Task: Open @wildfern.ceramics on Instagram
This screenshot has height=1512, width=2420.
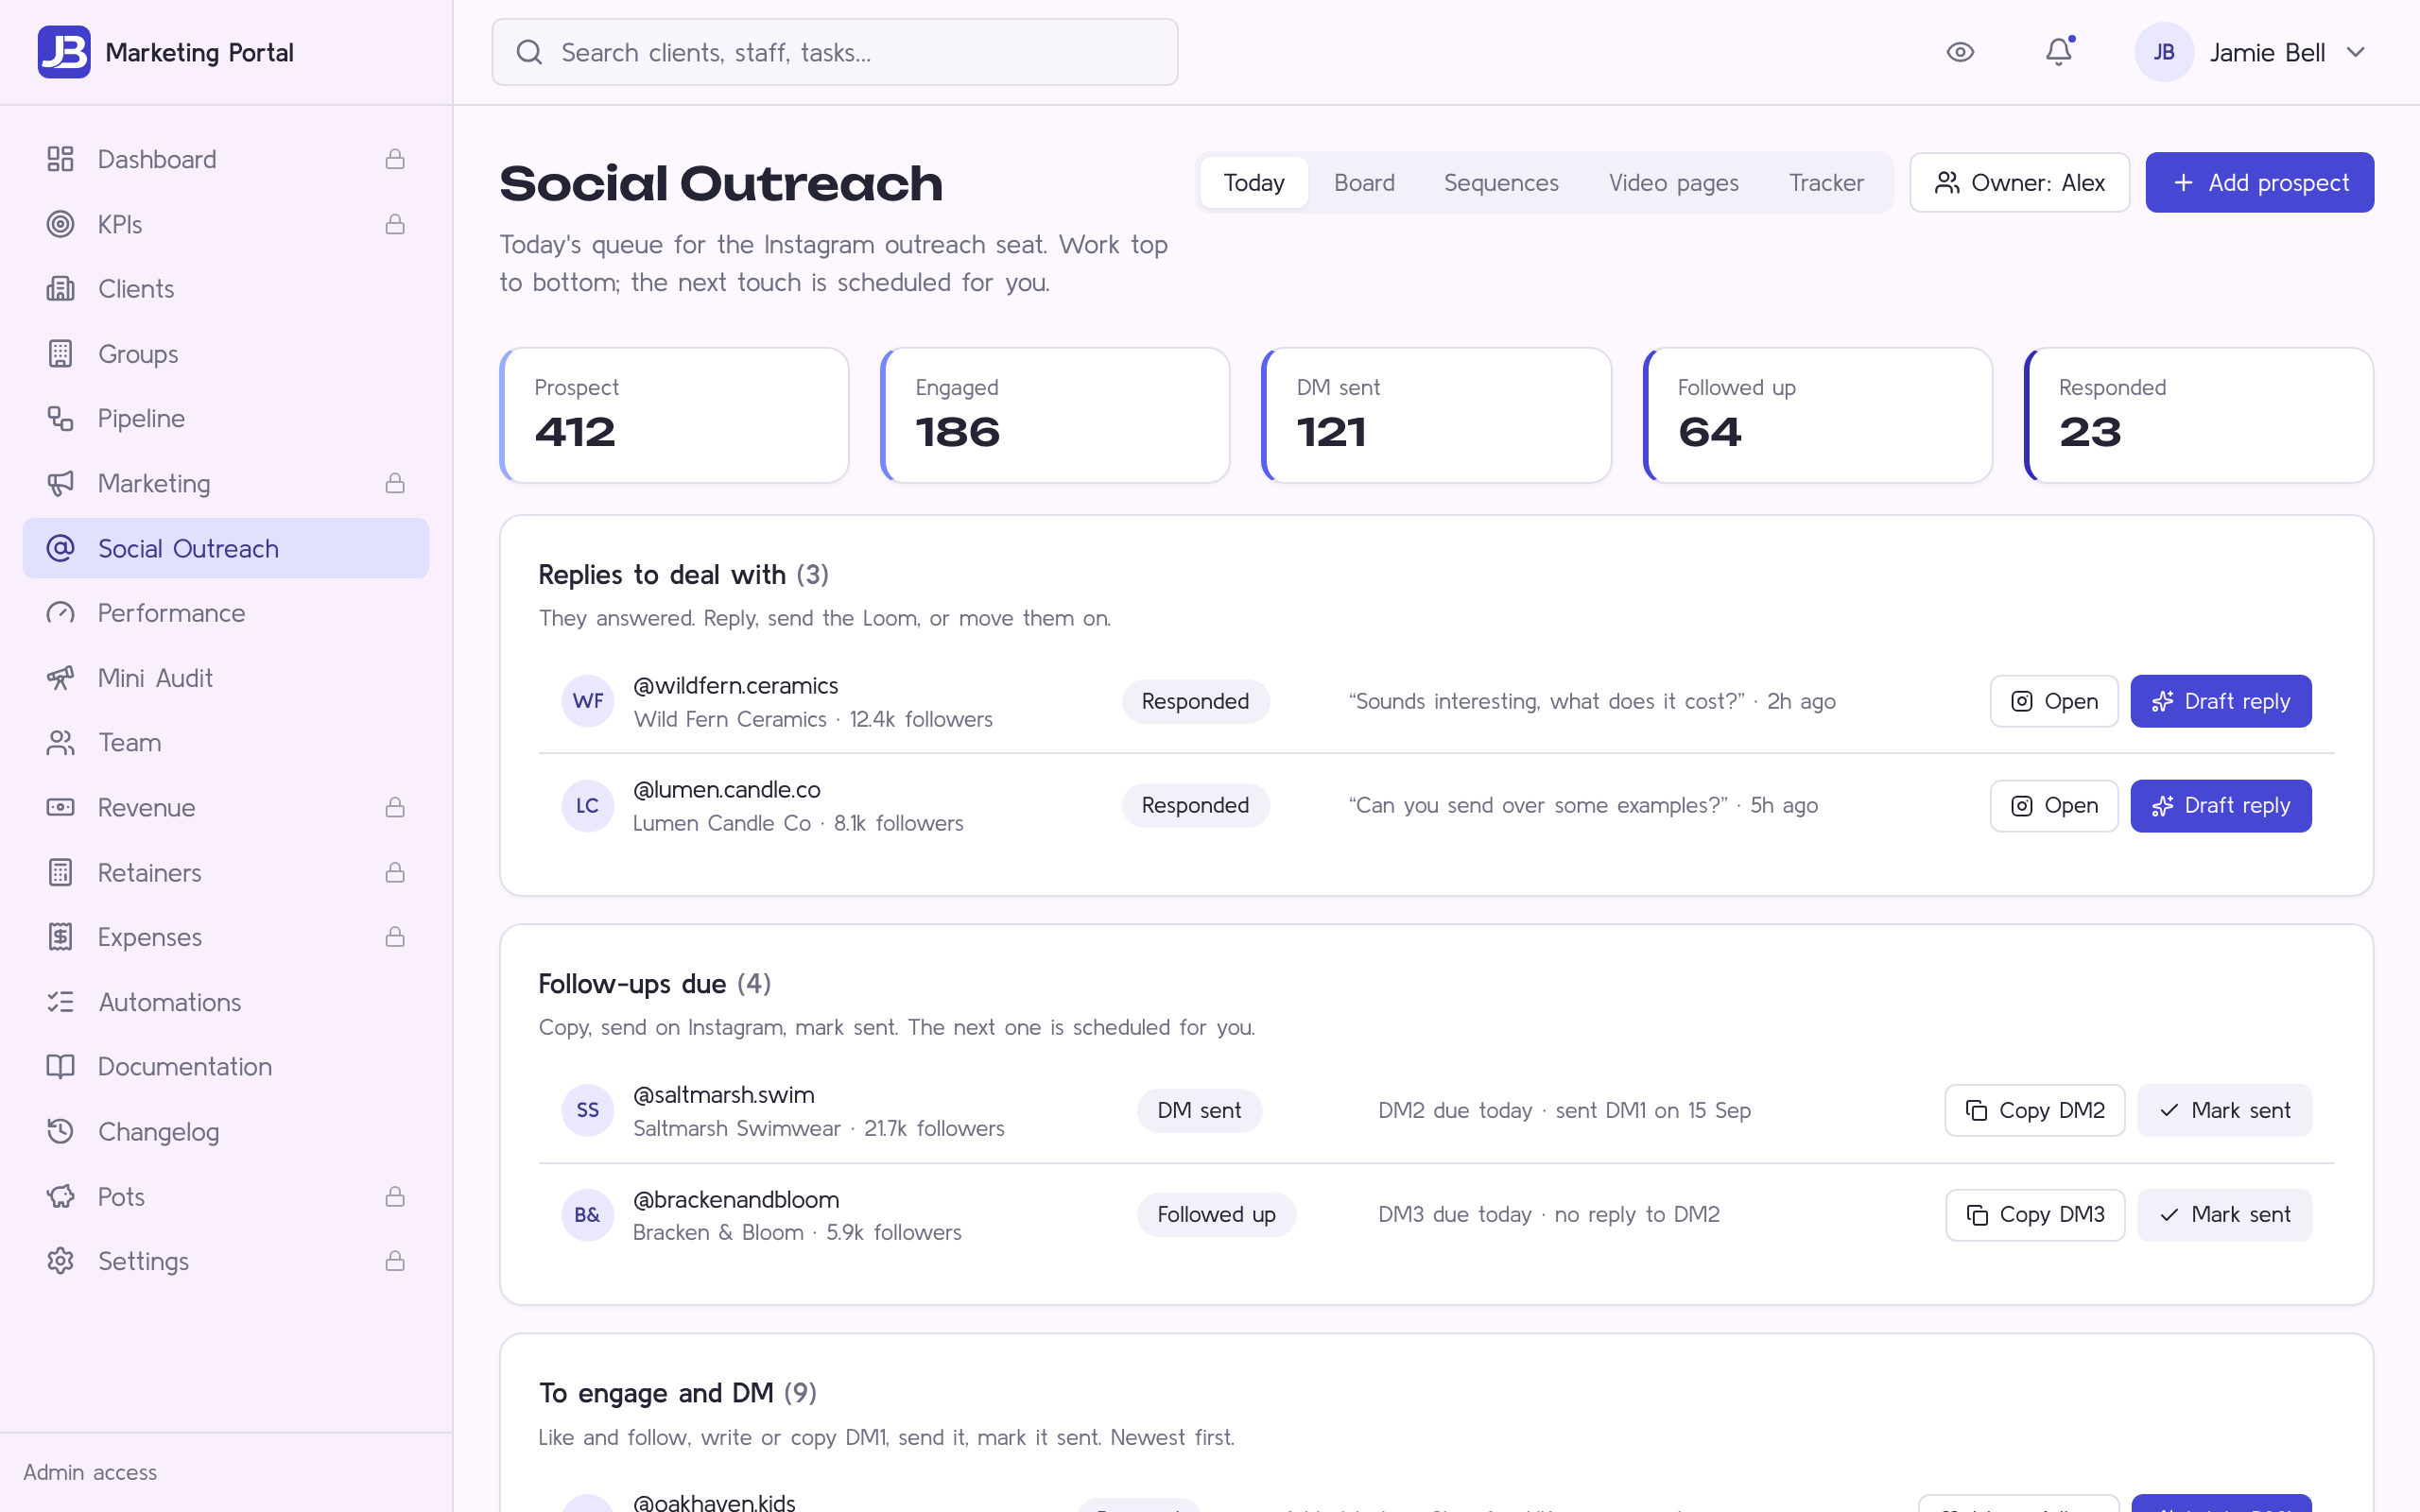Action: coord(2054,701)
